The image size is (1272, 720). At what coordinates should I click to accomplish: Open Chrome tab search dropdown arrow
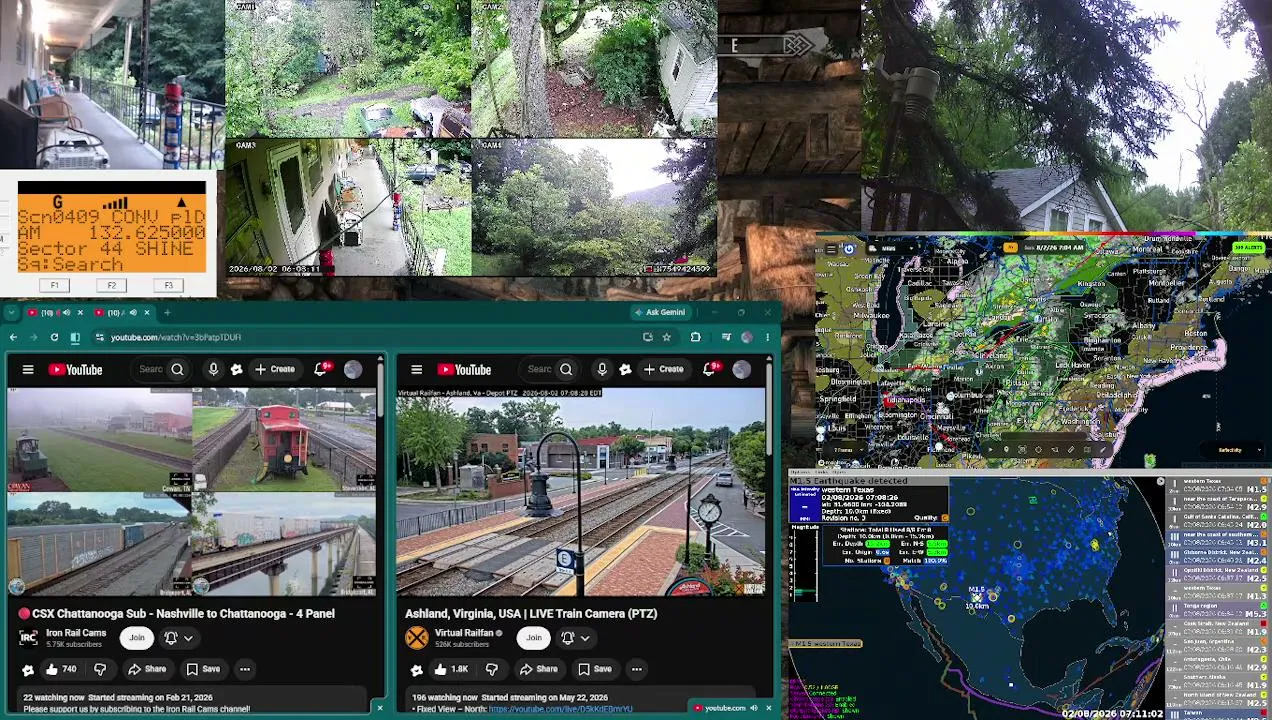[12, 312]
